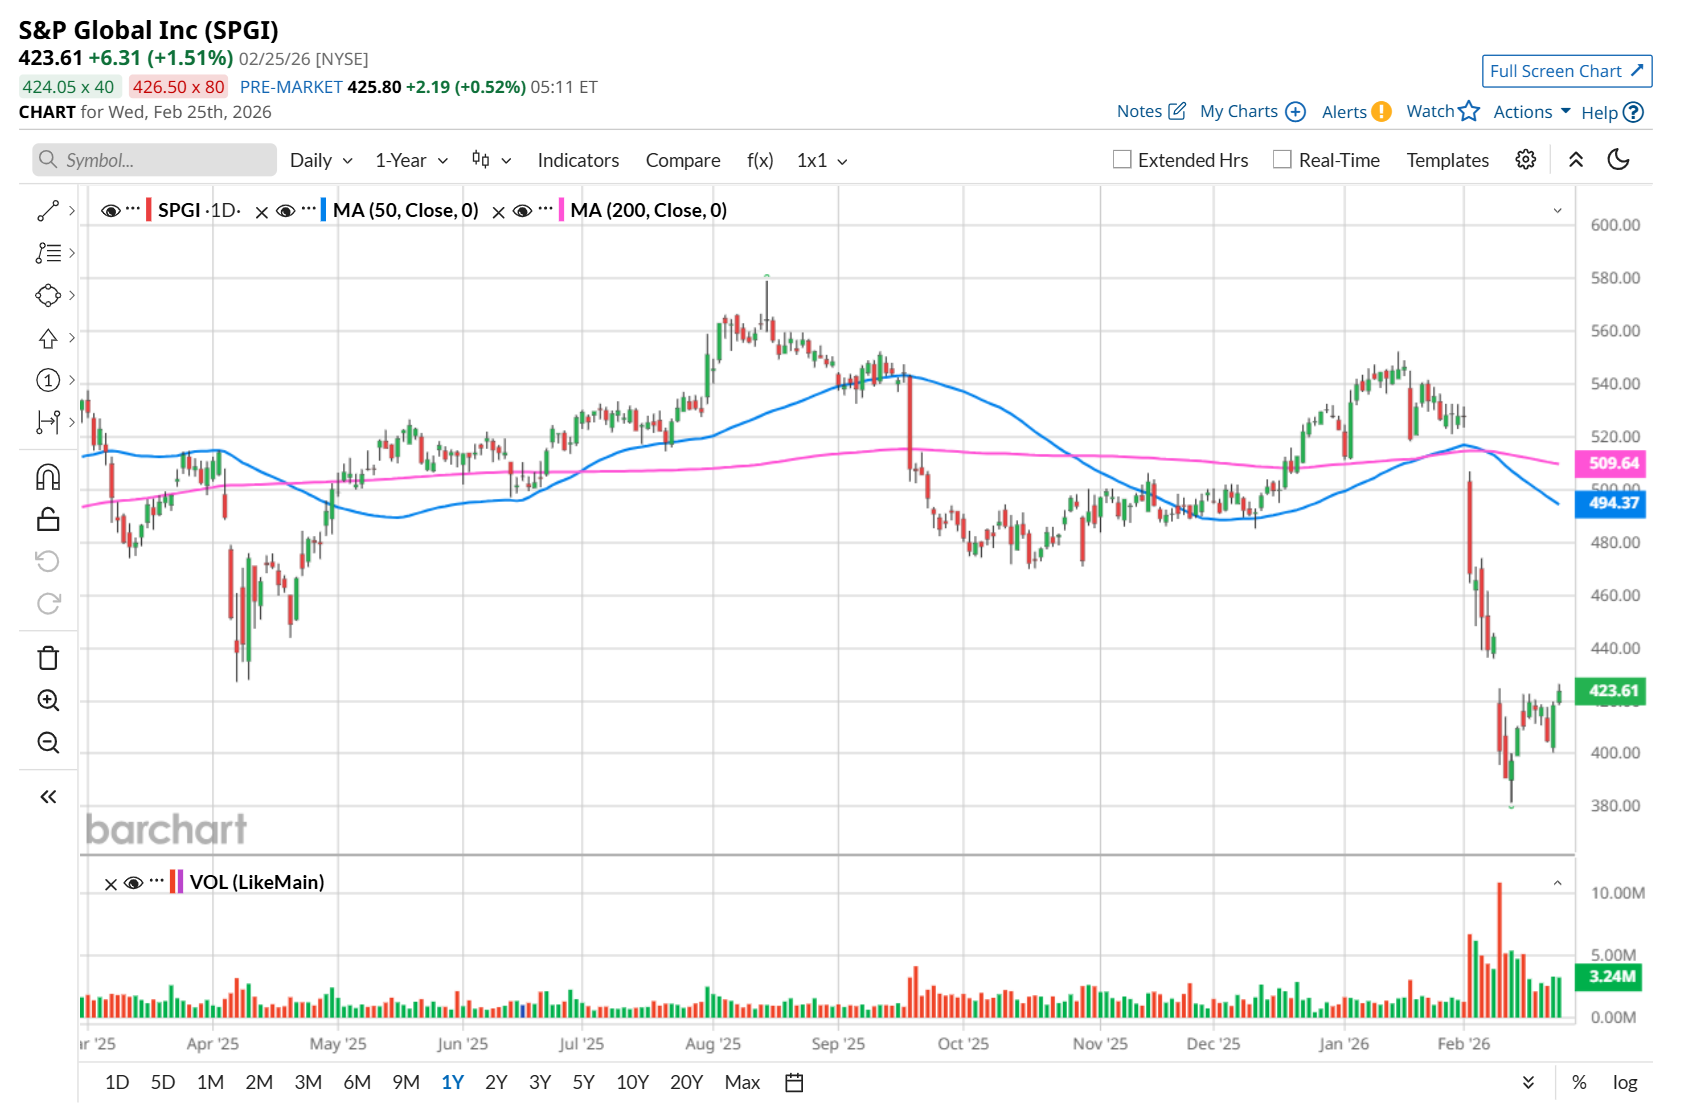The height and width of the screenshot is (1118, 1683).
Task: Expand the Actions dropdown menu
Action: tap(1531, 112)
